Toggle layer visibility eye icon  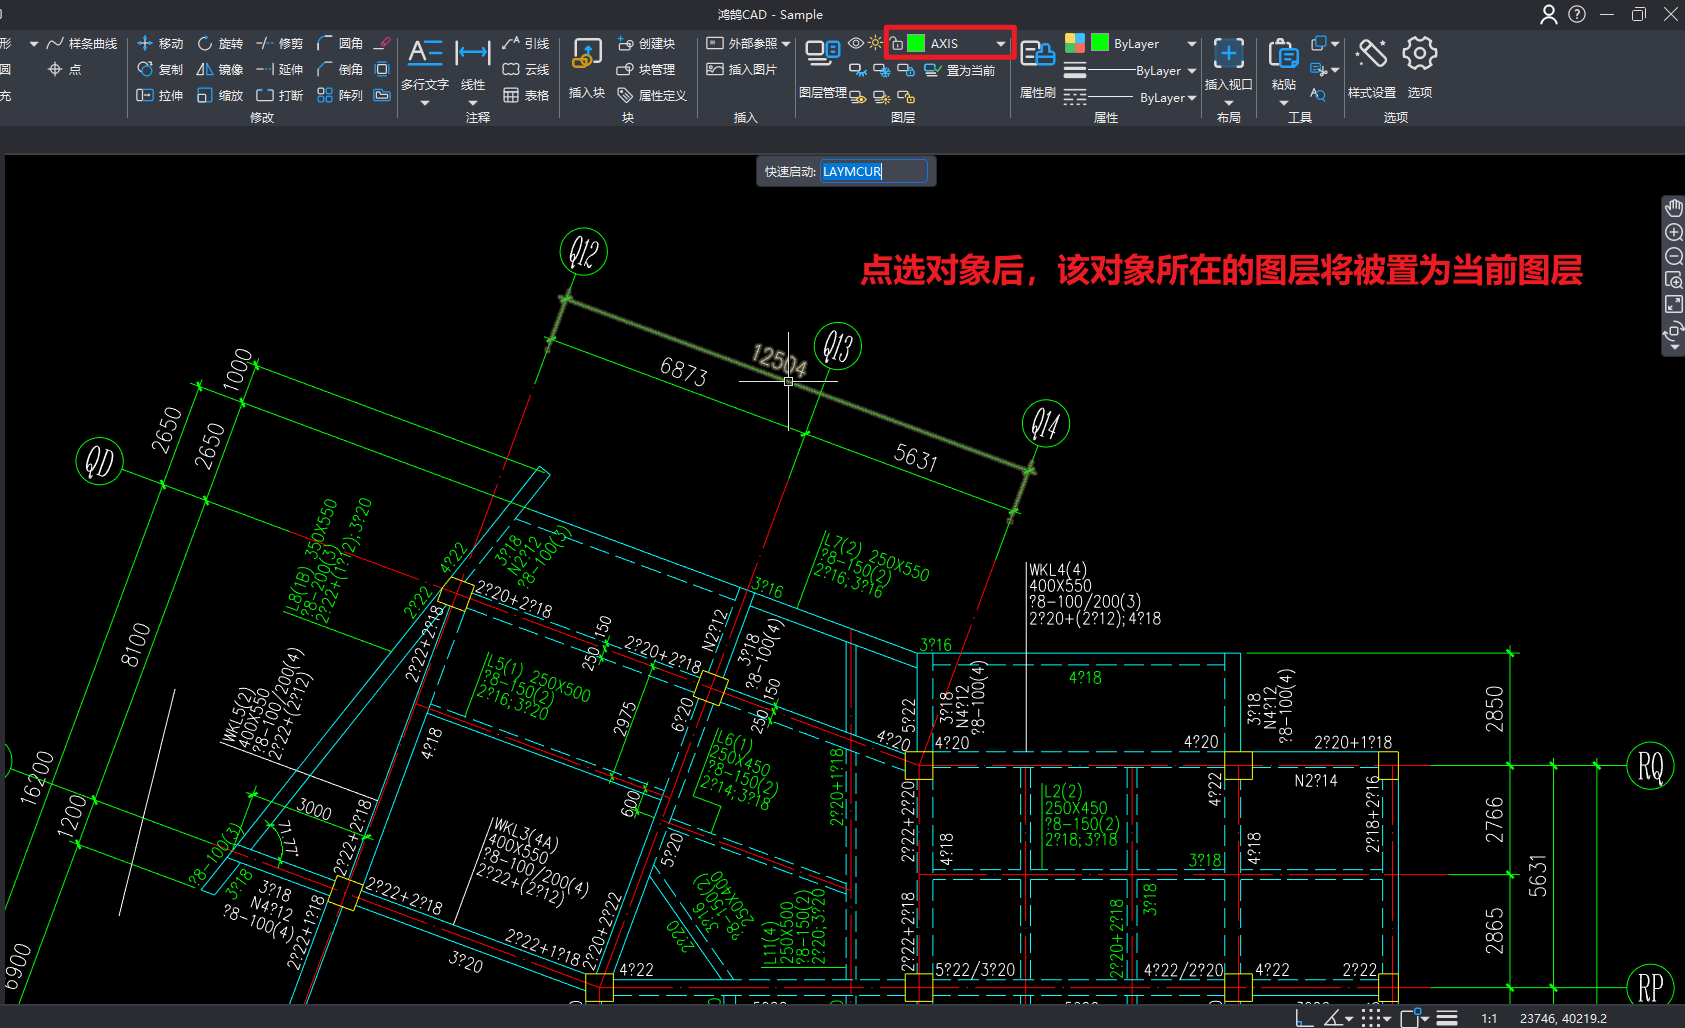click(x=856, y=44)
